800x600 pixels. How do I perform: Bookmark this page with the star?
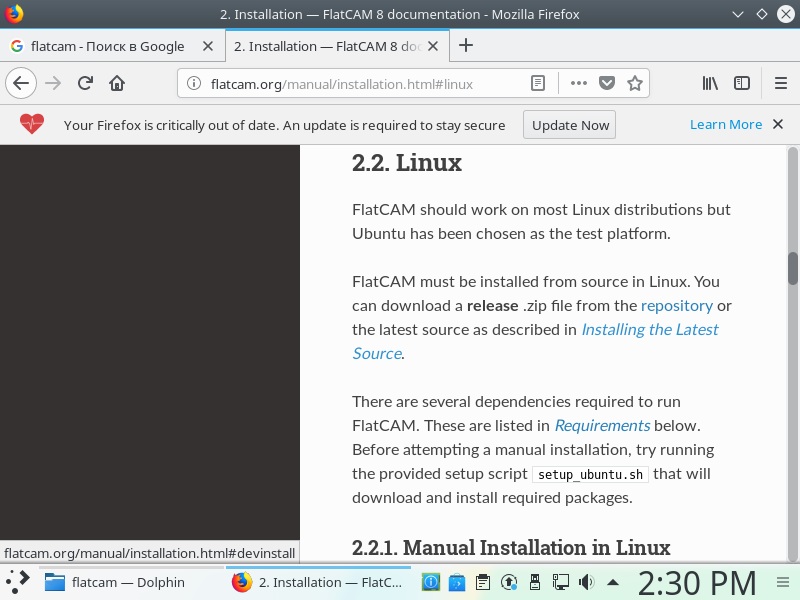click(x=635, y=83)
